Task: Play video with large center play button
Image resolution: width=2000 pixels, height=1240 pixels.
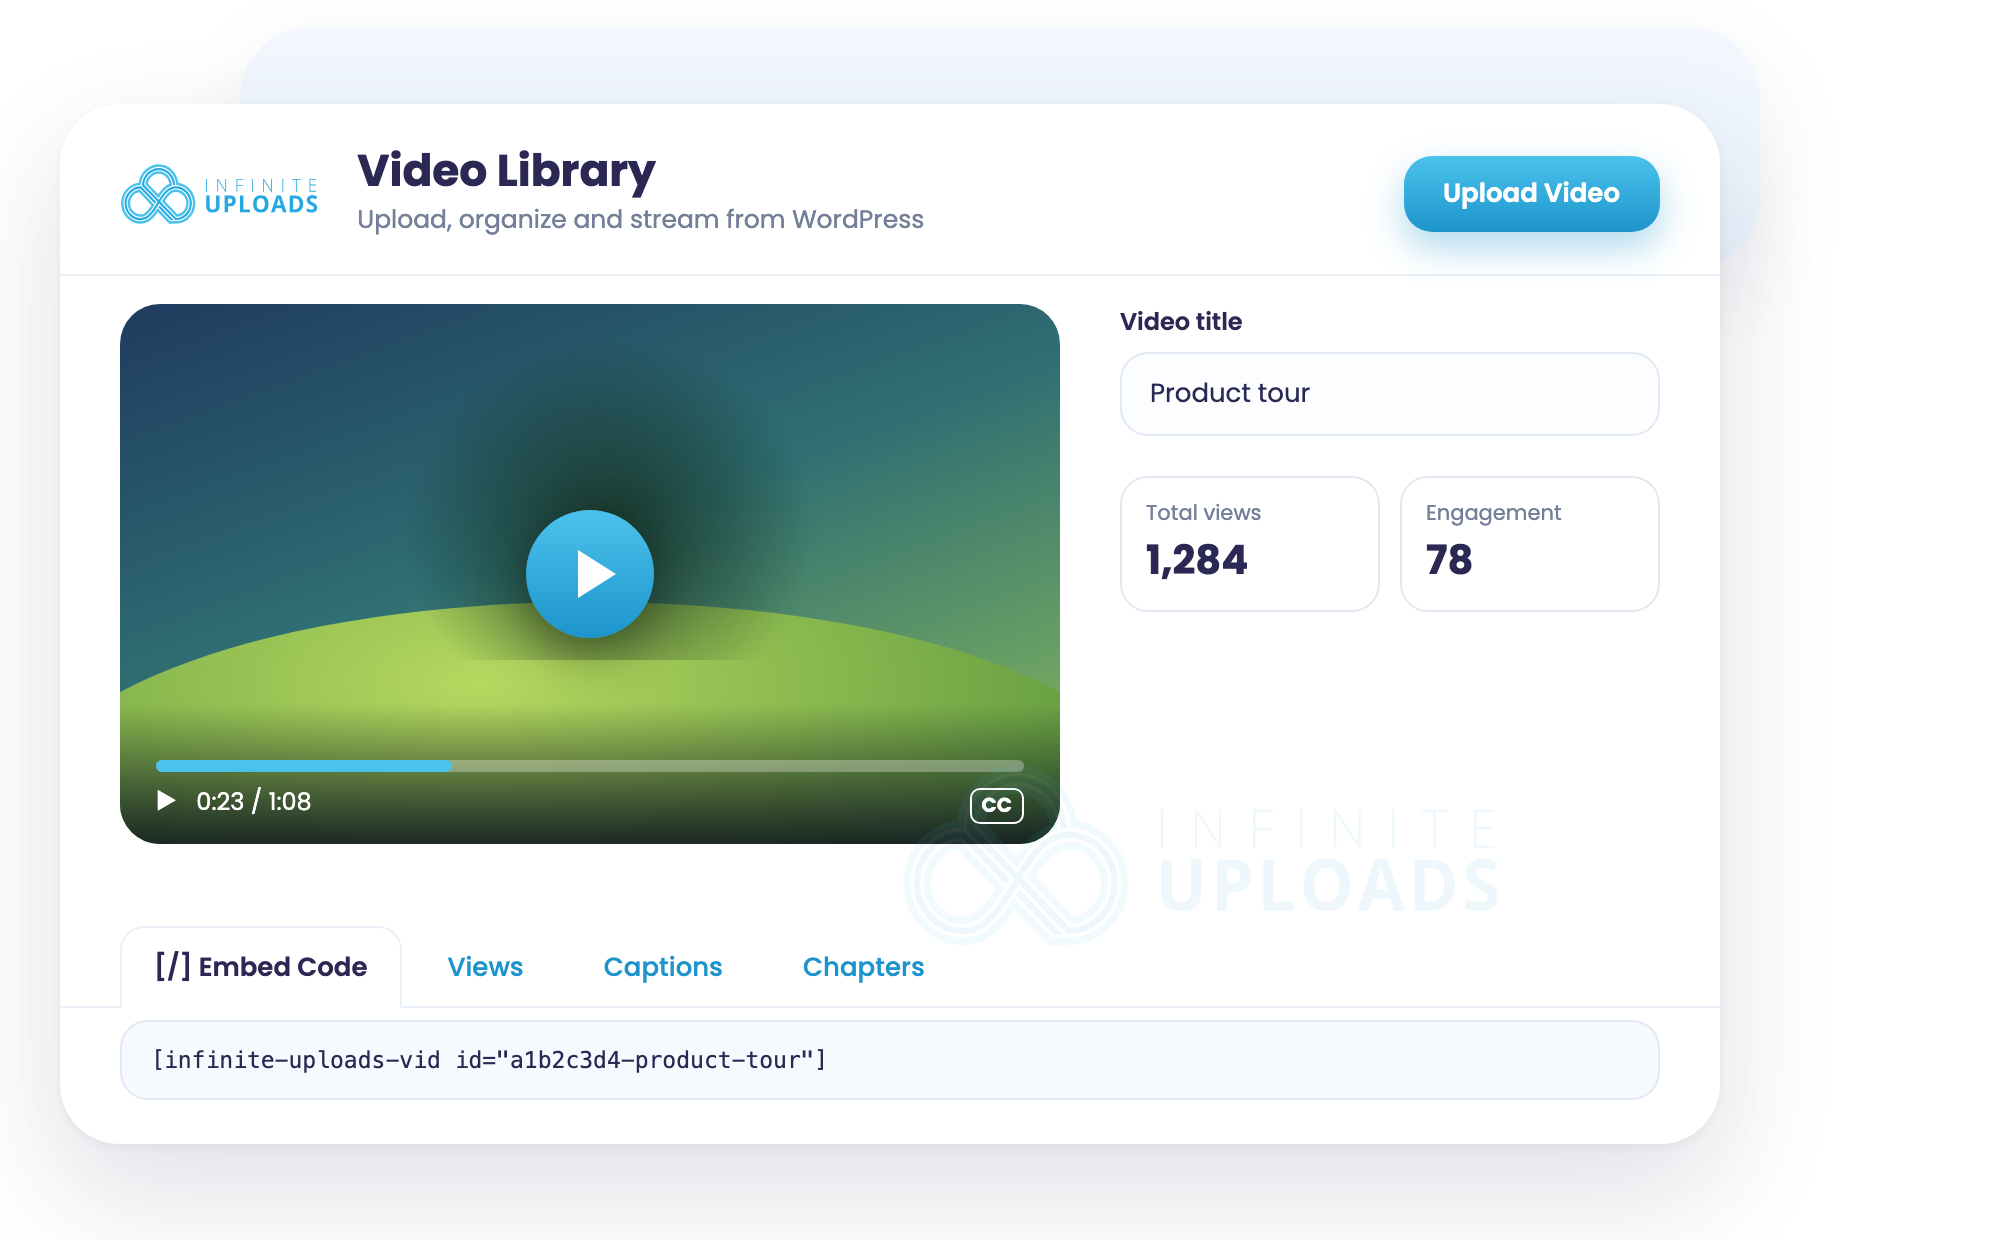Action: (590, 574)
